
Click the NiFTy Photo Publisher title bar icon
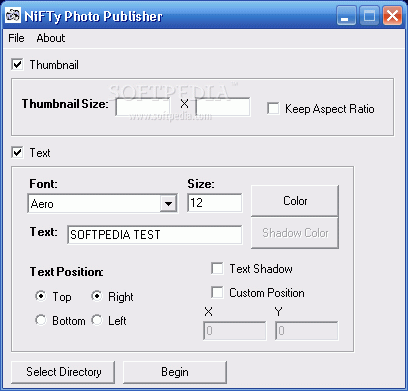coord(13,15)
